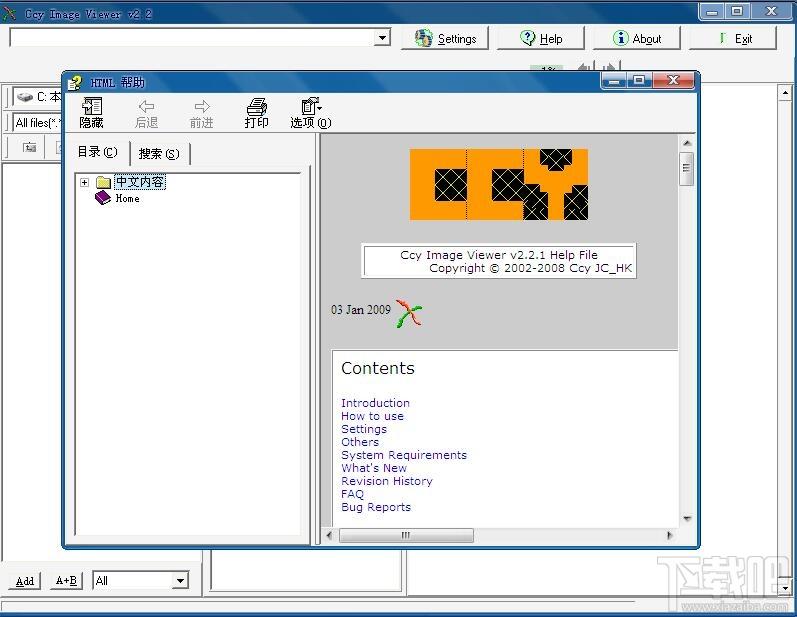
Task: Maximize the HTML 帮助 window
Action: click(639, 80)
